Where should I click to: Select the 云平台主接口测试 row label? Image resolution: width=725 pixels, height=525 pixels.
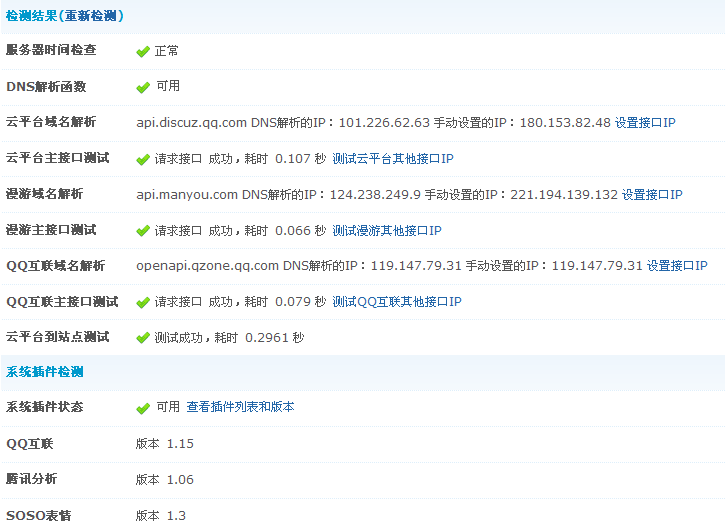click(58, 158)
